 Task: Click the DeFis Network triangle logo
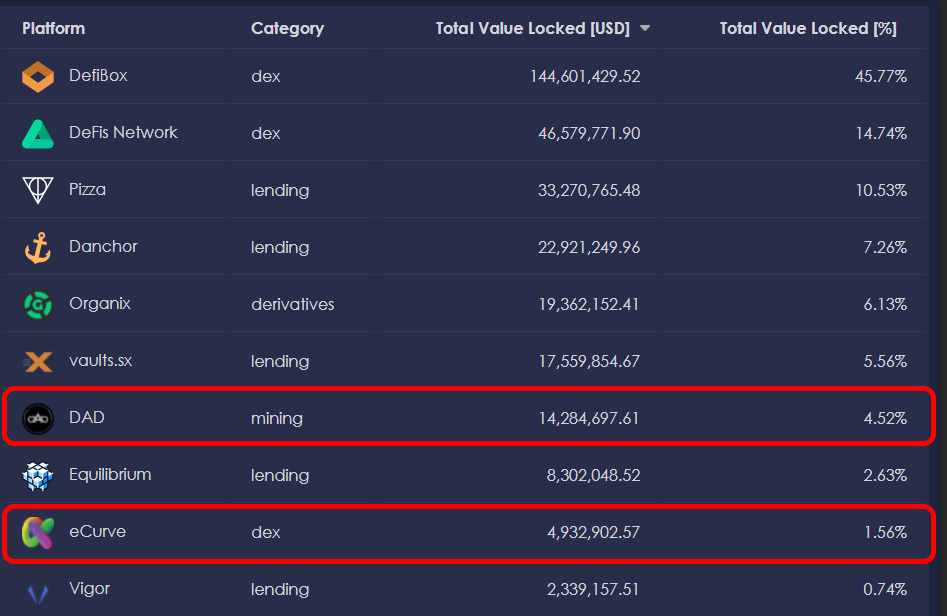pyautogui.click(x=37, y=132)
